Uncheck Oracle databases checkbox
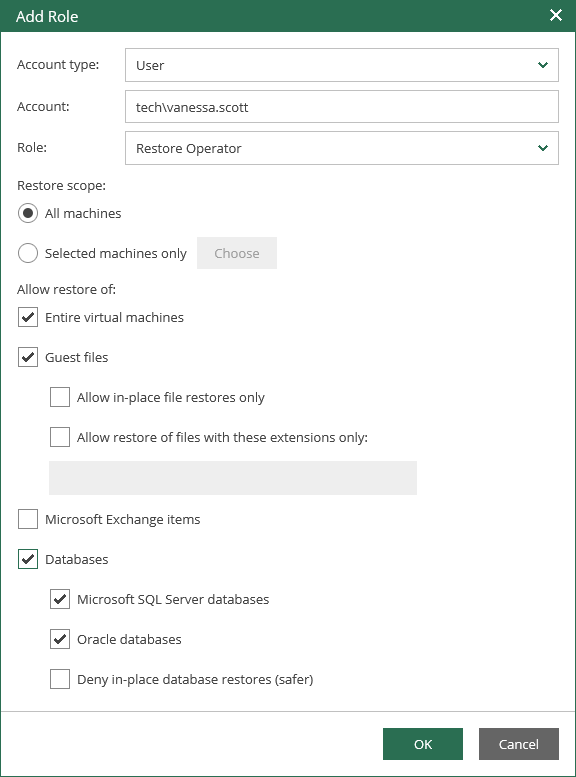 coord(59,639)
